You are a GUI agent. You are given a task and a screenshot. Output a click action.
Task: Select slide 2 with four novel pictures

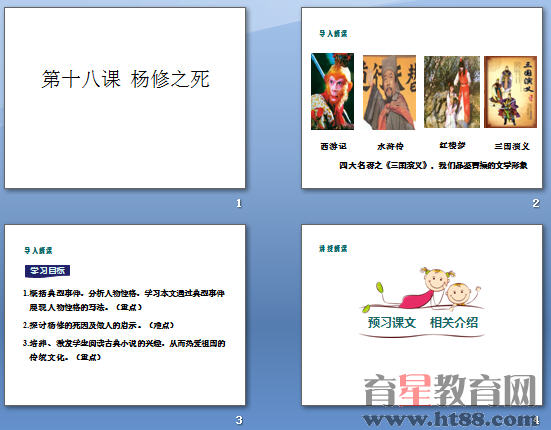(x=422, y=98)
